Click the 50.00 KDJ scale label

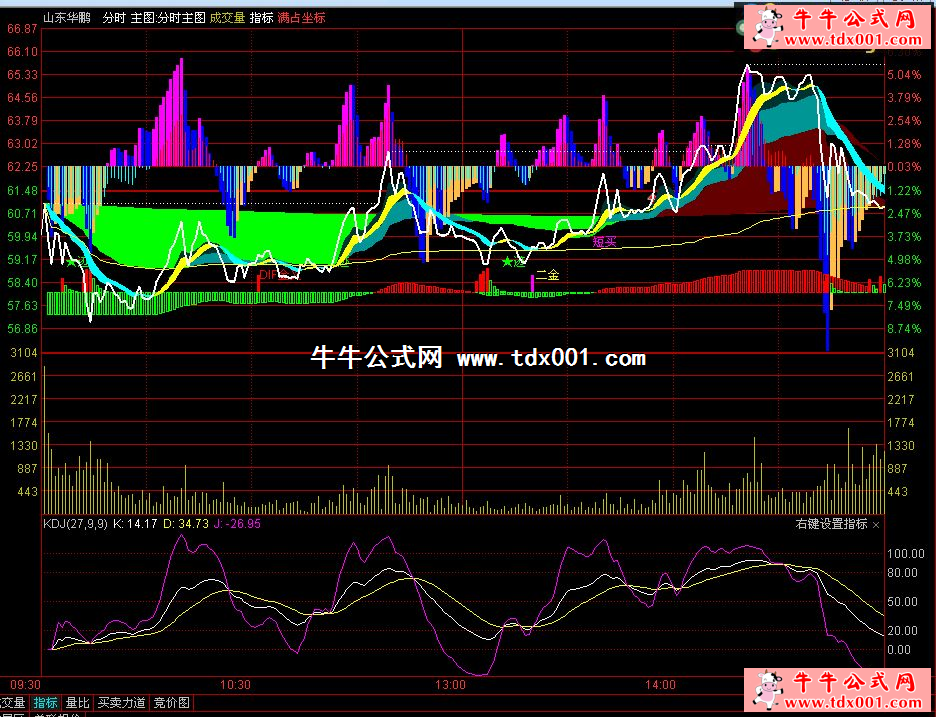(x=903, y=602)
